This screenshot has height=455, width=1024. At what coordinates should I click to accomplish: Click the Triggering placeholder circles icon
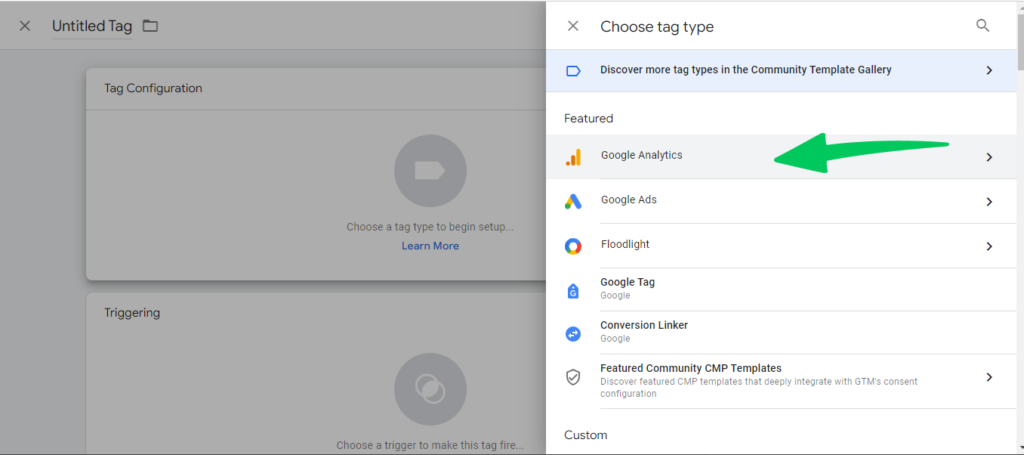(430, 389)
